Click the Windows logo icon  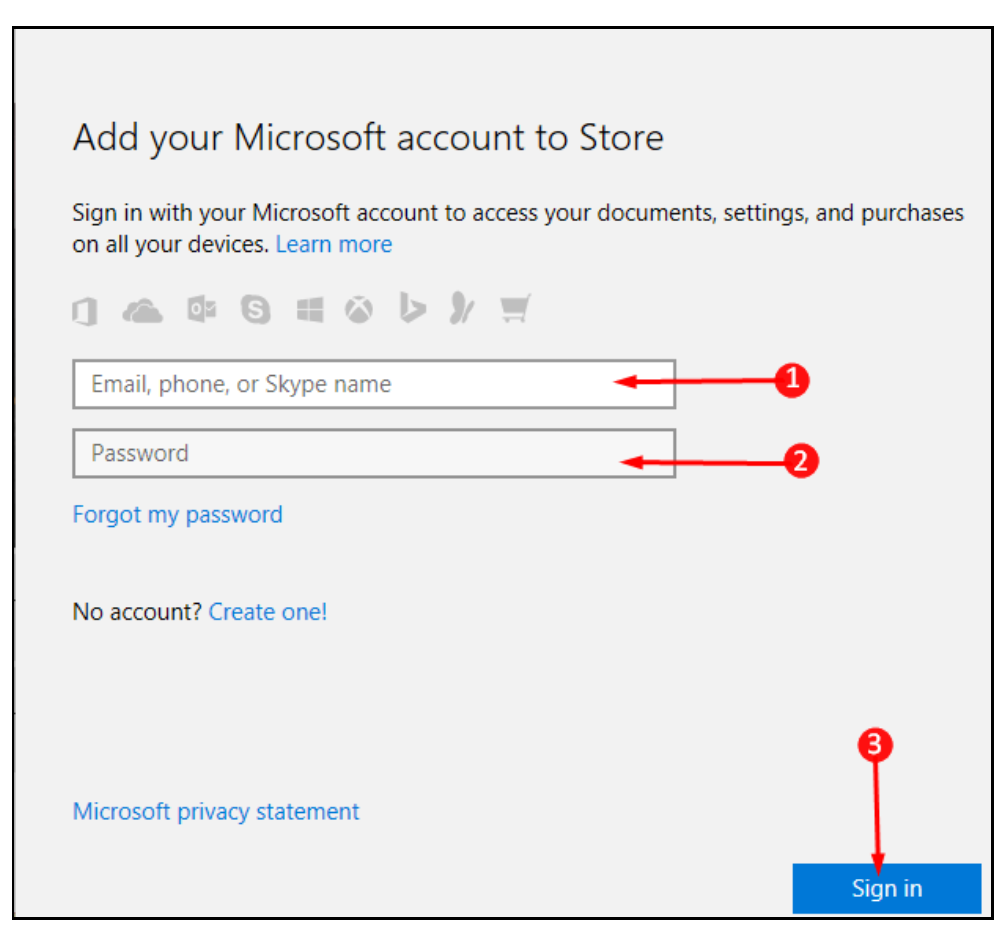310,310
